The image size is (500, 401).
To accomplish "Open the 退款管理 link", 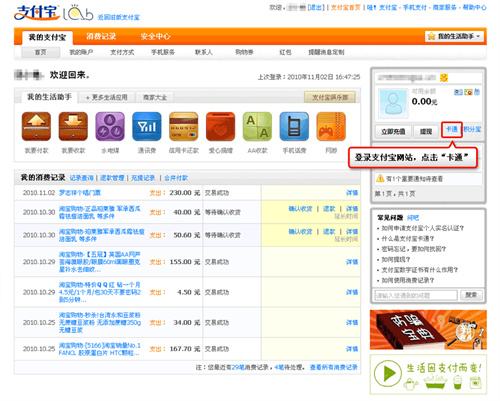I will click(x=112, y=178).
